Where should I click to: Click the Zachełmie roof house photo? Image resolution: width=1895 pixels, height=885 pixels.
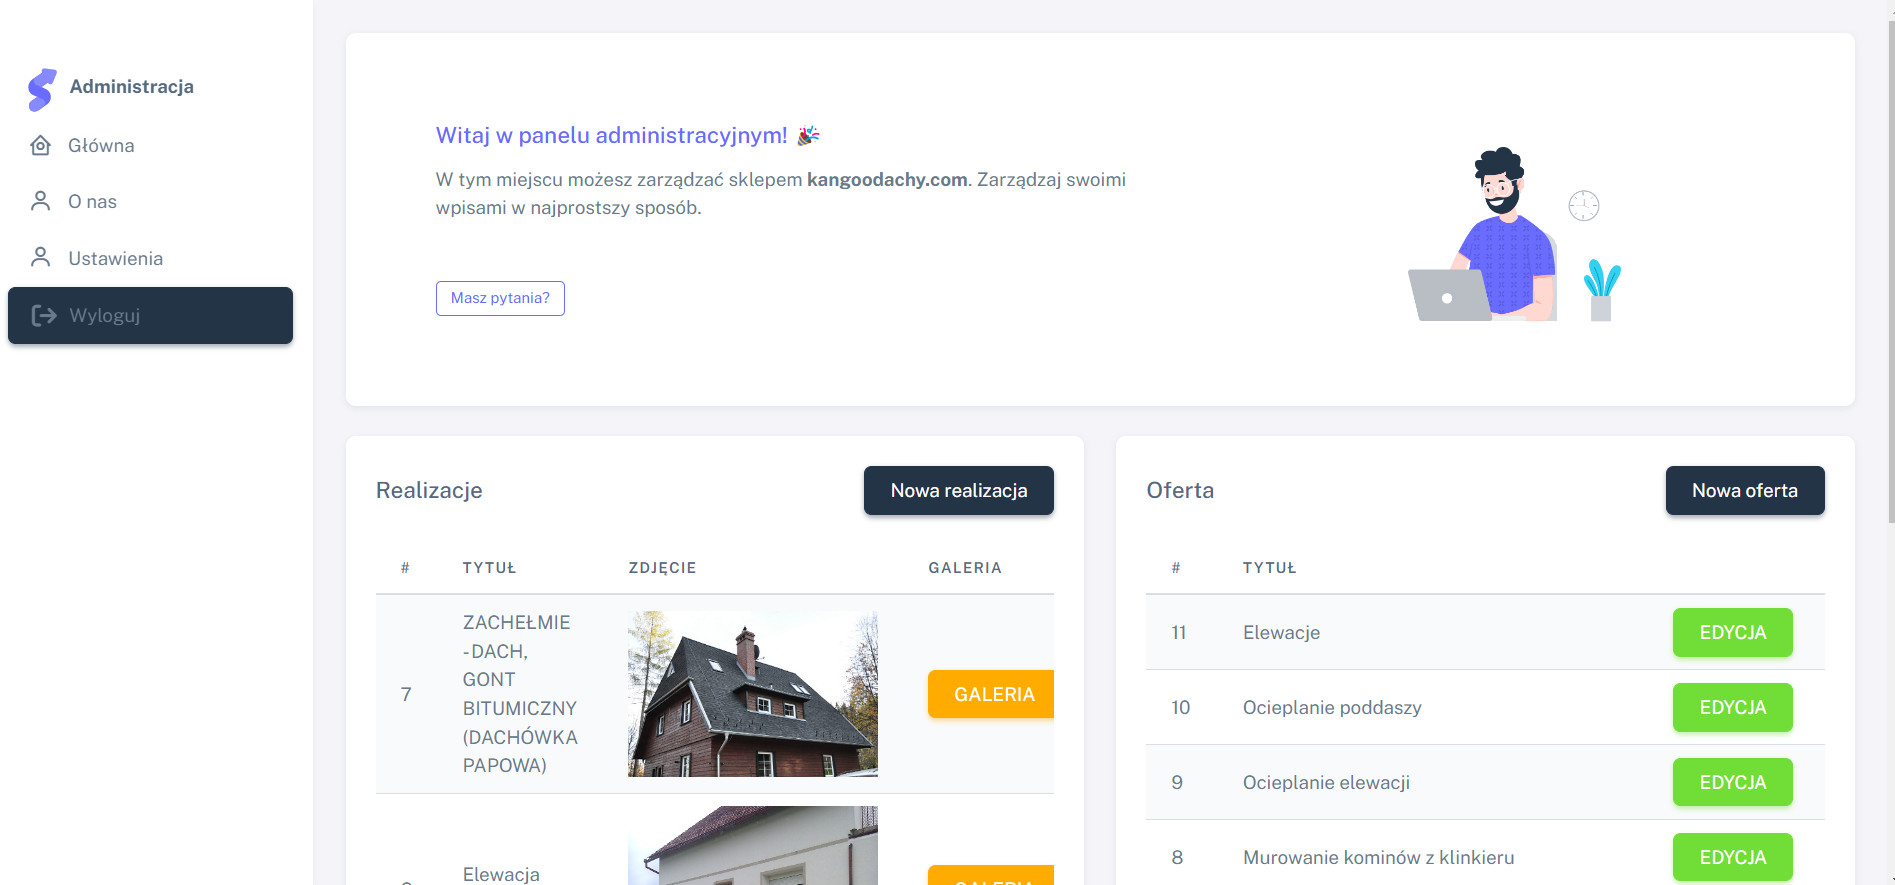(753, 694)
